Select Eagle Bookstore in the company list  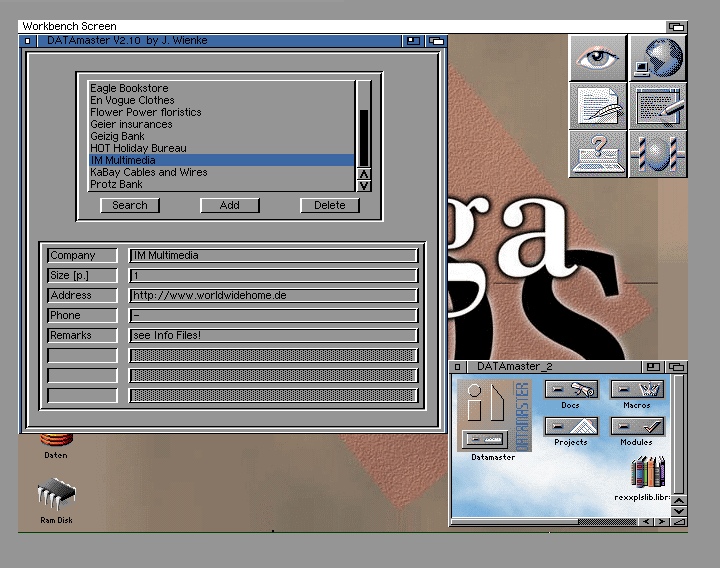point(129,89)
